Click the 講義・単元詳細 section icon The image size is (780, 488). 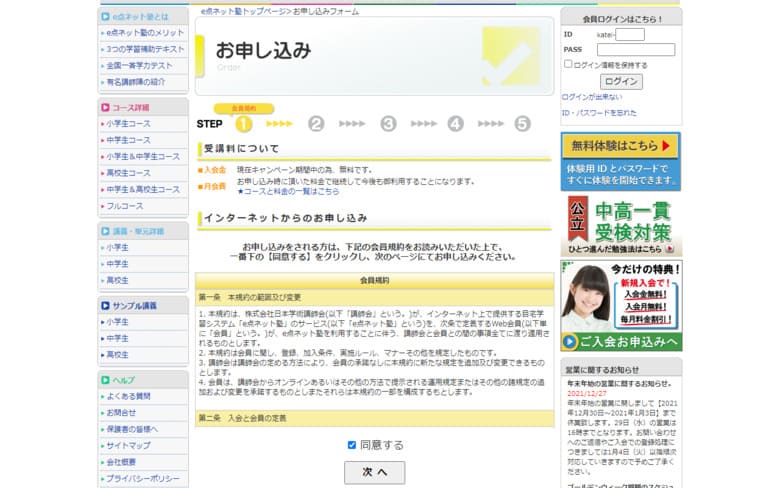pos(105,231)
